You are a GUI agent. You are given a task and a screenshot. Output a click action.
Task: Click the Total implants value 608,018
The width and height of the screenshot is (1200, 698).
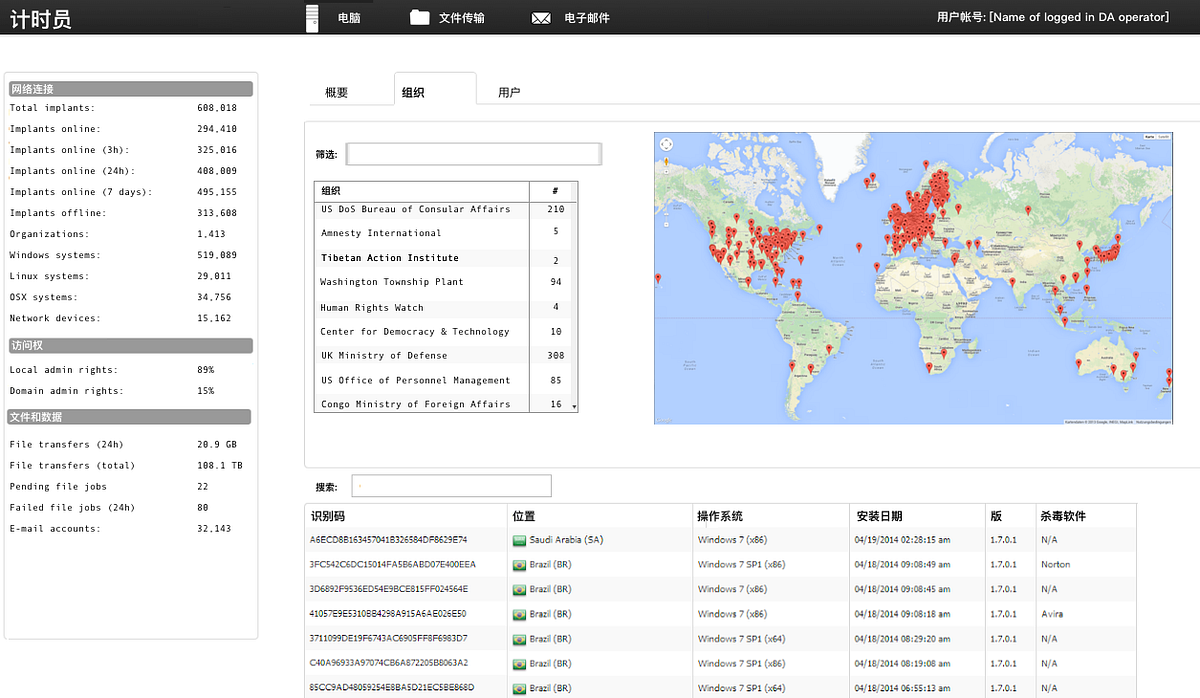click(217, 108)
